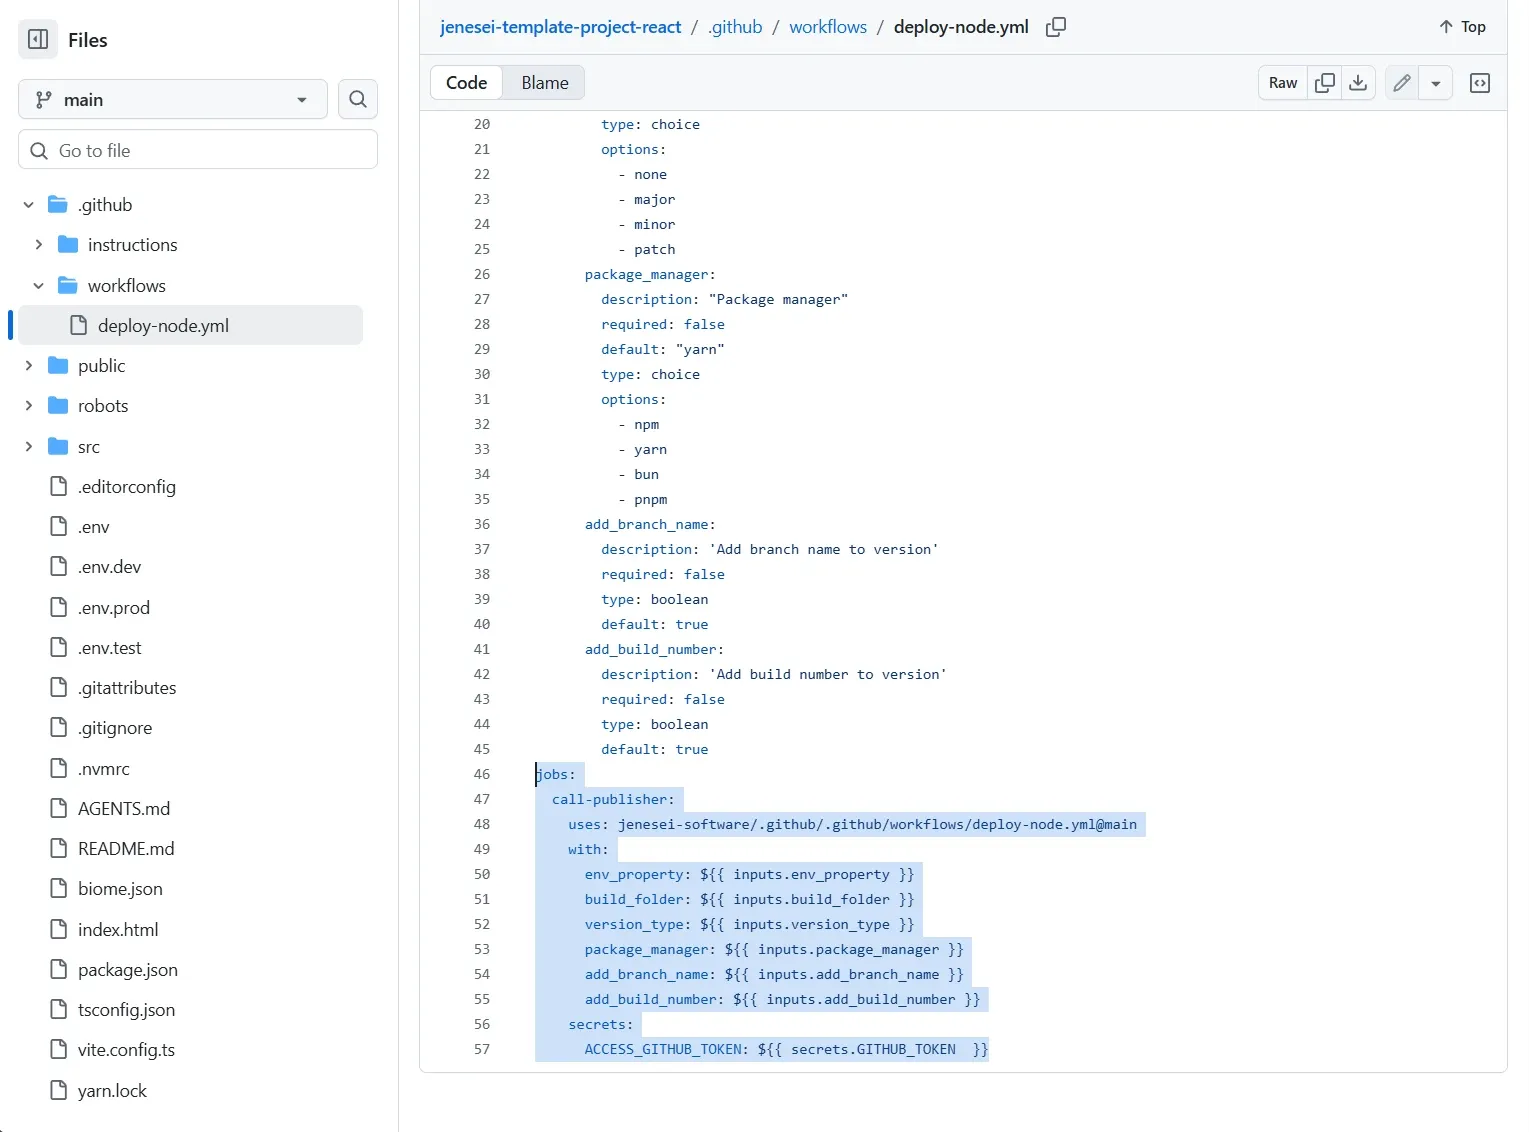Image resolution: width=1529 pixels, height=1132 pixels.
Task: Expand the instructions folder chevron
Action: 38,245
